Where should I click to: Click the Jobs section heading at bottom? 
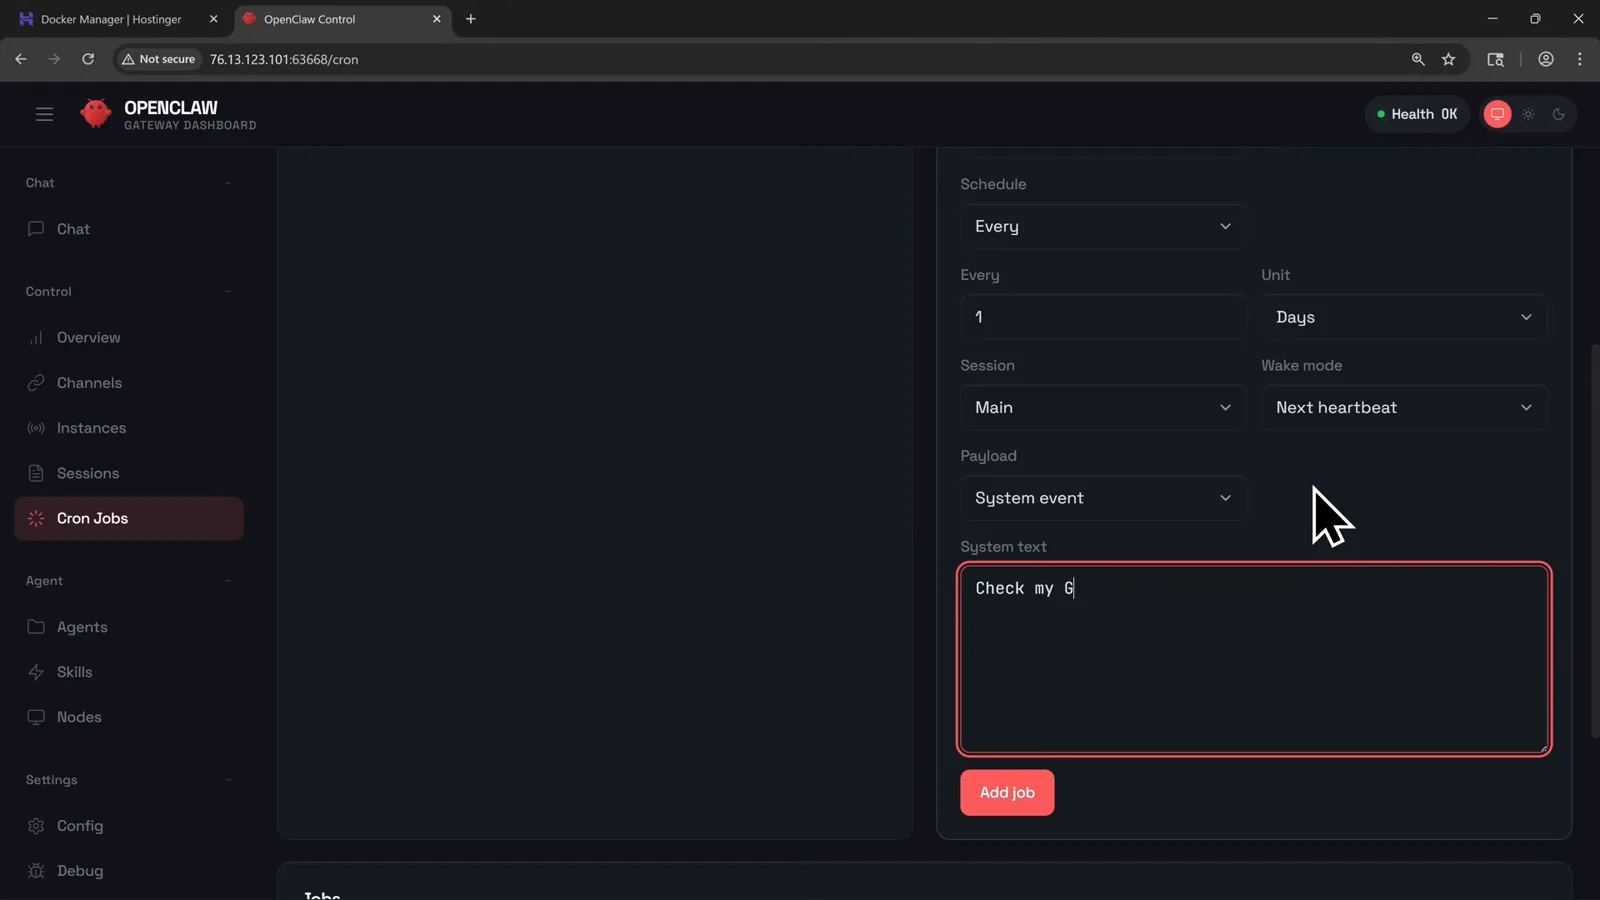tap(322, 894)
